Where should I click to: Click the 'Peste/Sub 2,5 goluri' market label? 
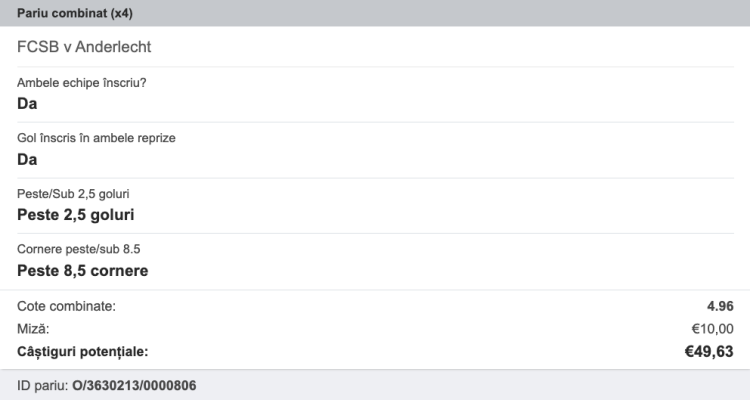(73, 193)
